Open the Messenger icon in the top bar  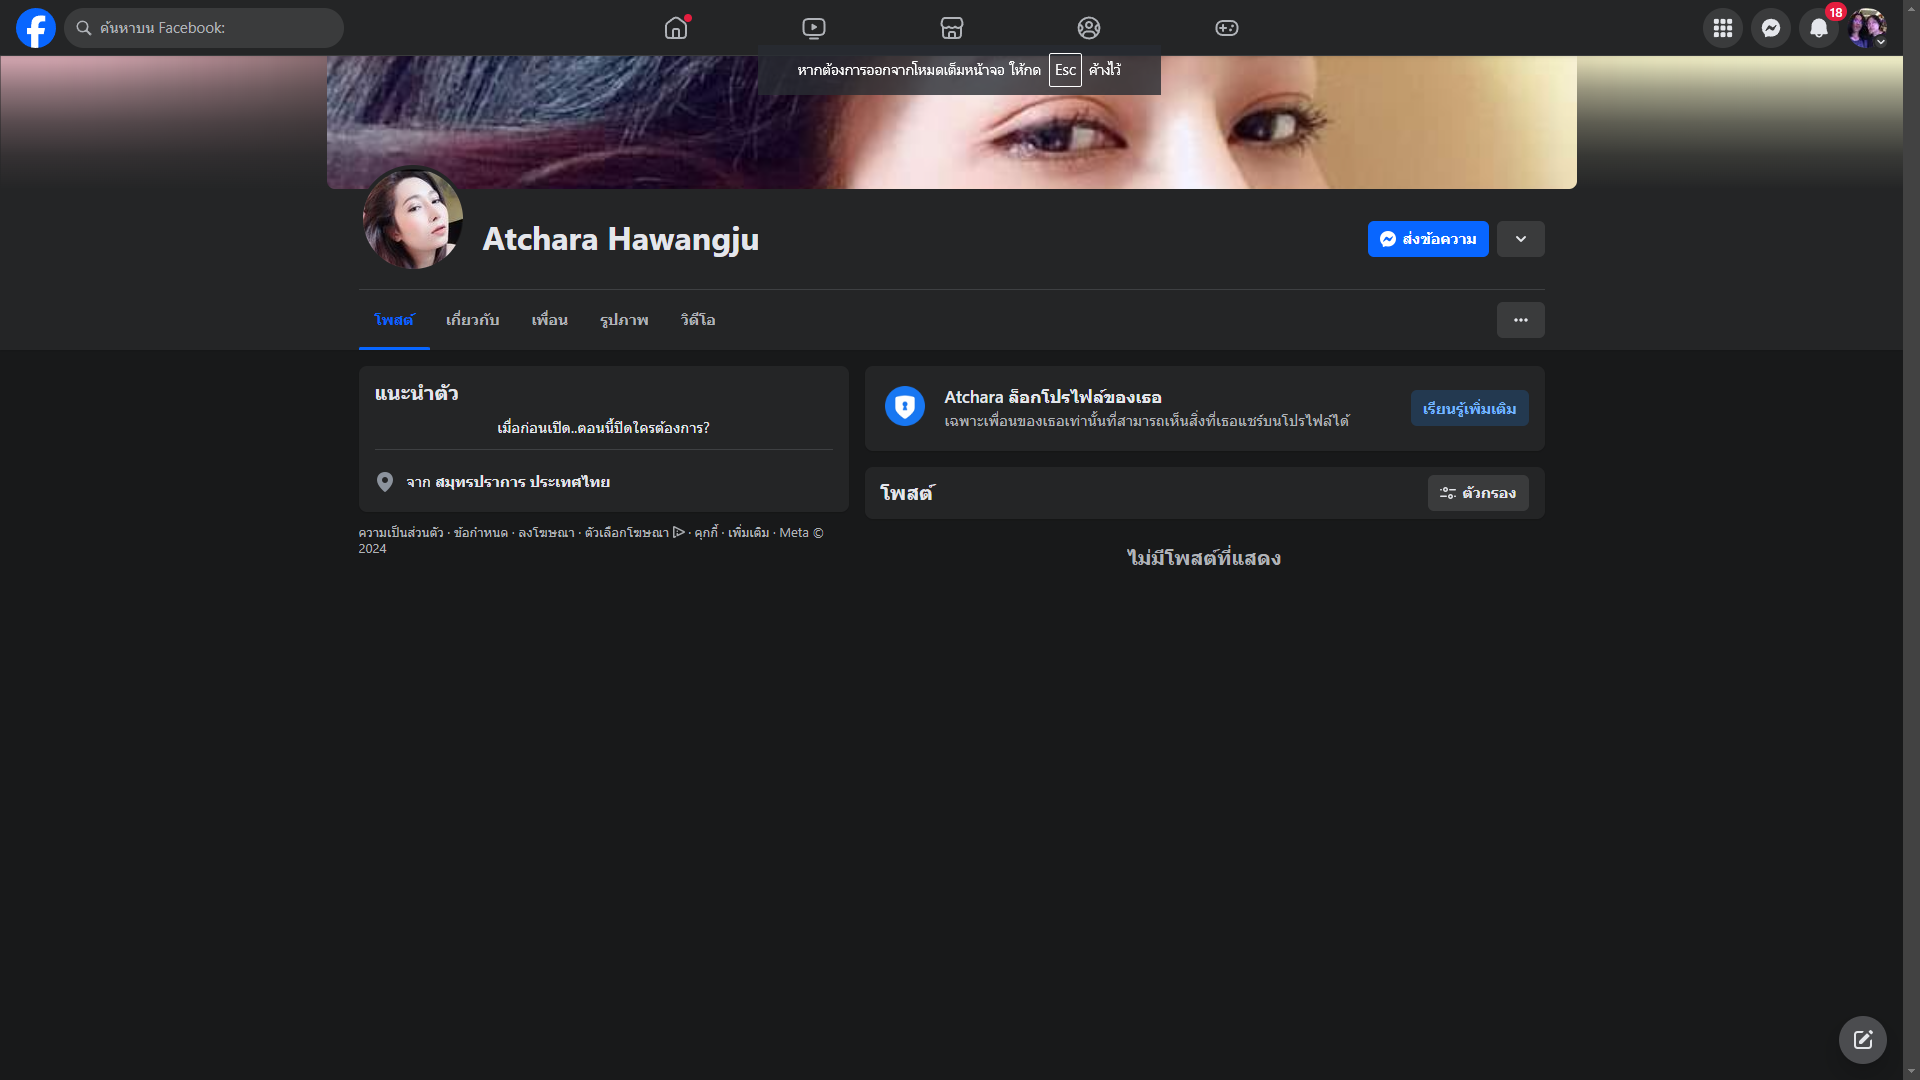(1771, 28)
